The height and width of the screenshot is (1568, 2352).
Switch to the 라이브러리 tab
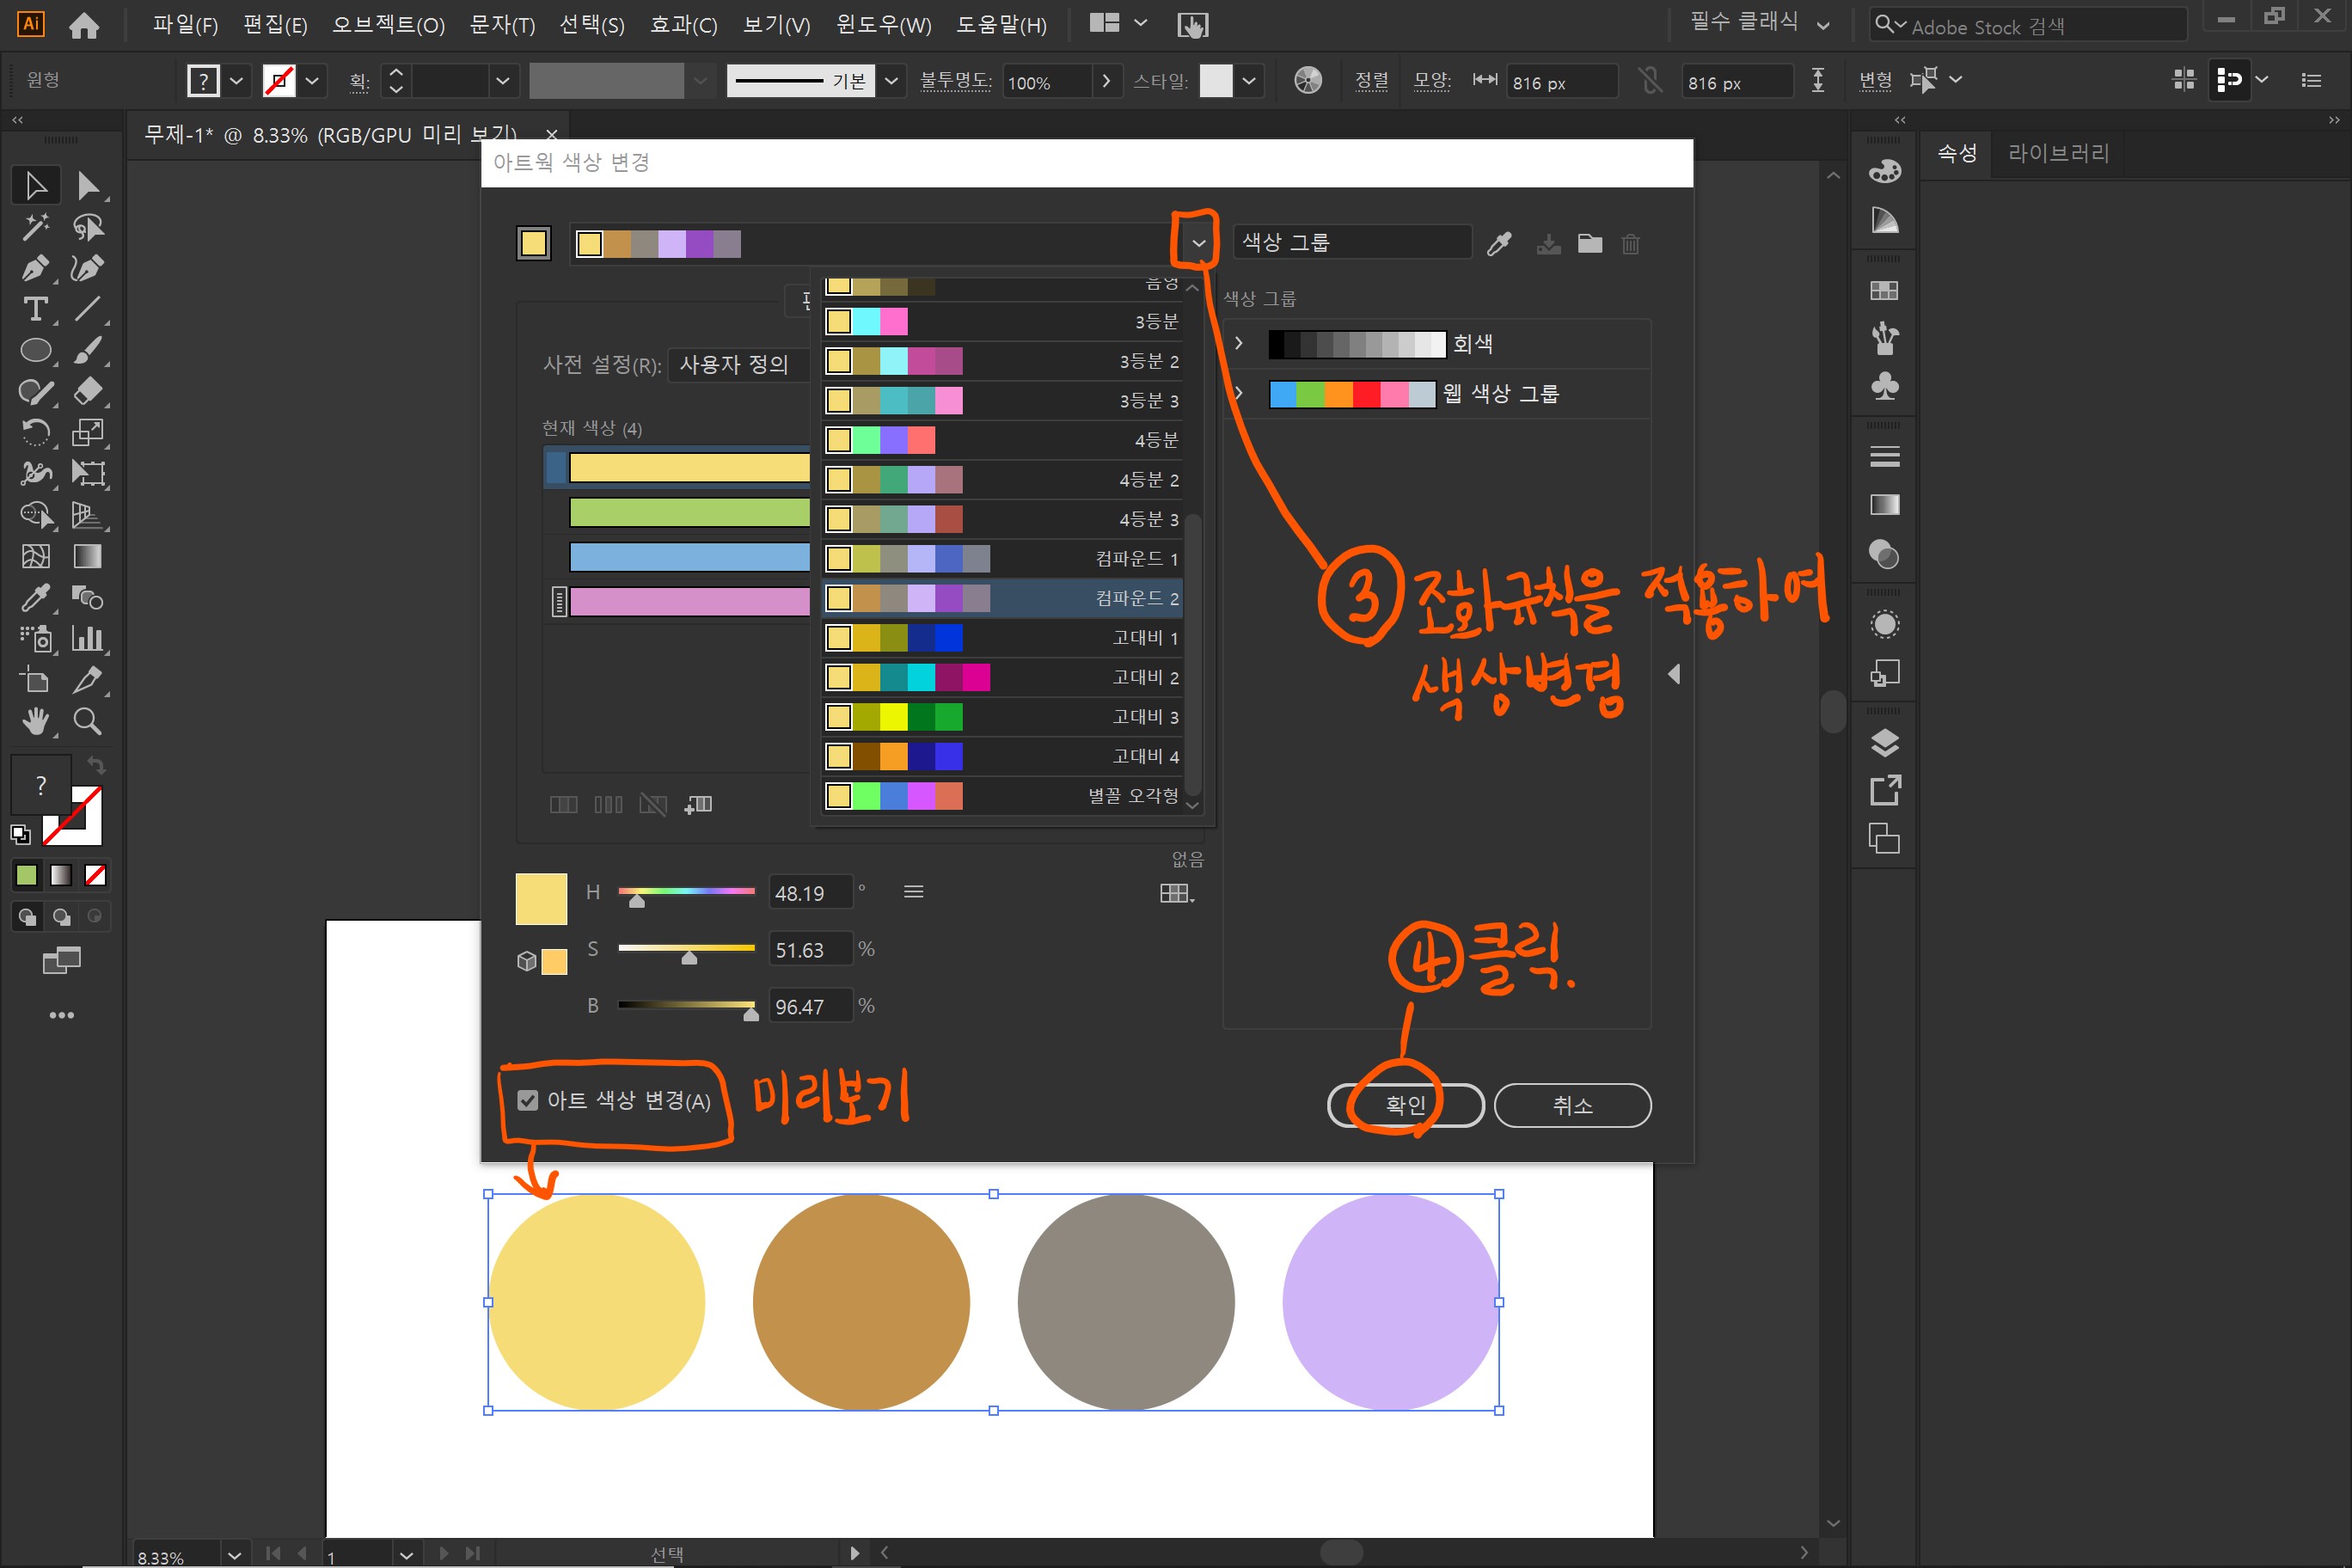(x=2058, y=153)
